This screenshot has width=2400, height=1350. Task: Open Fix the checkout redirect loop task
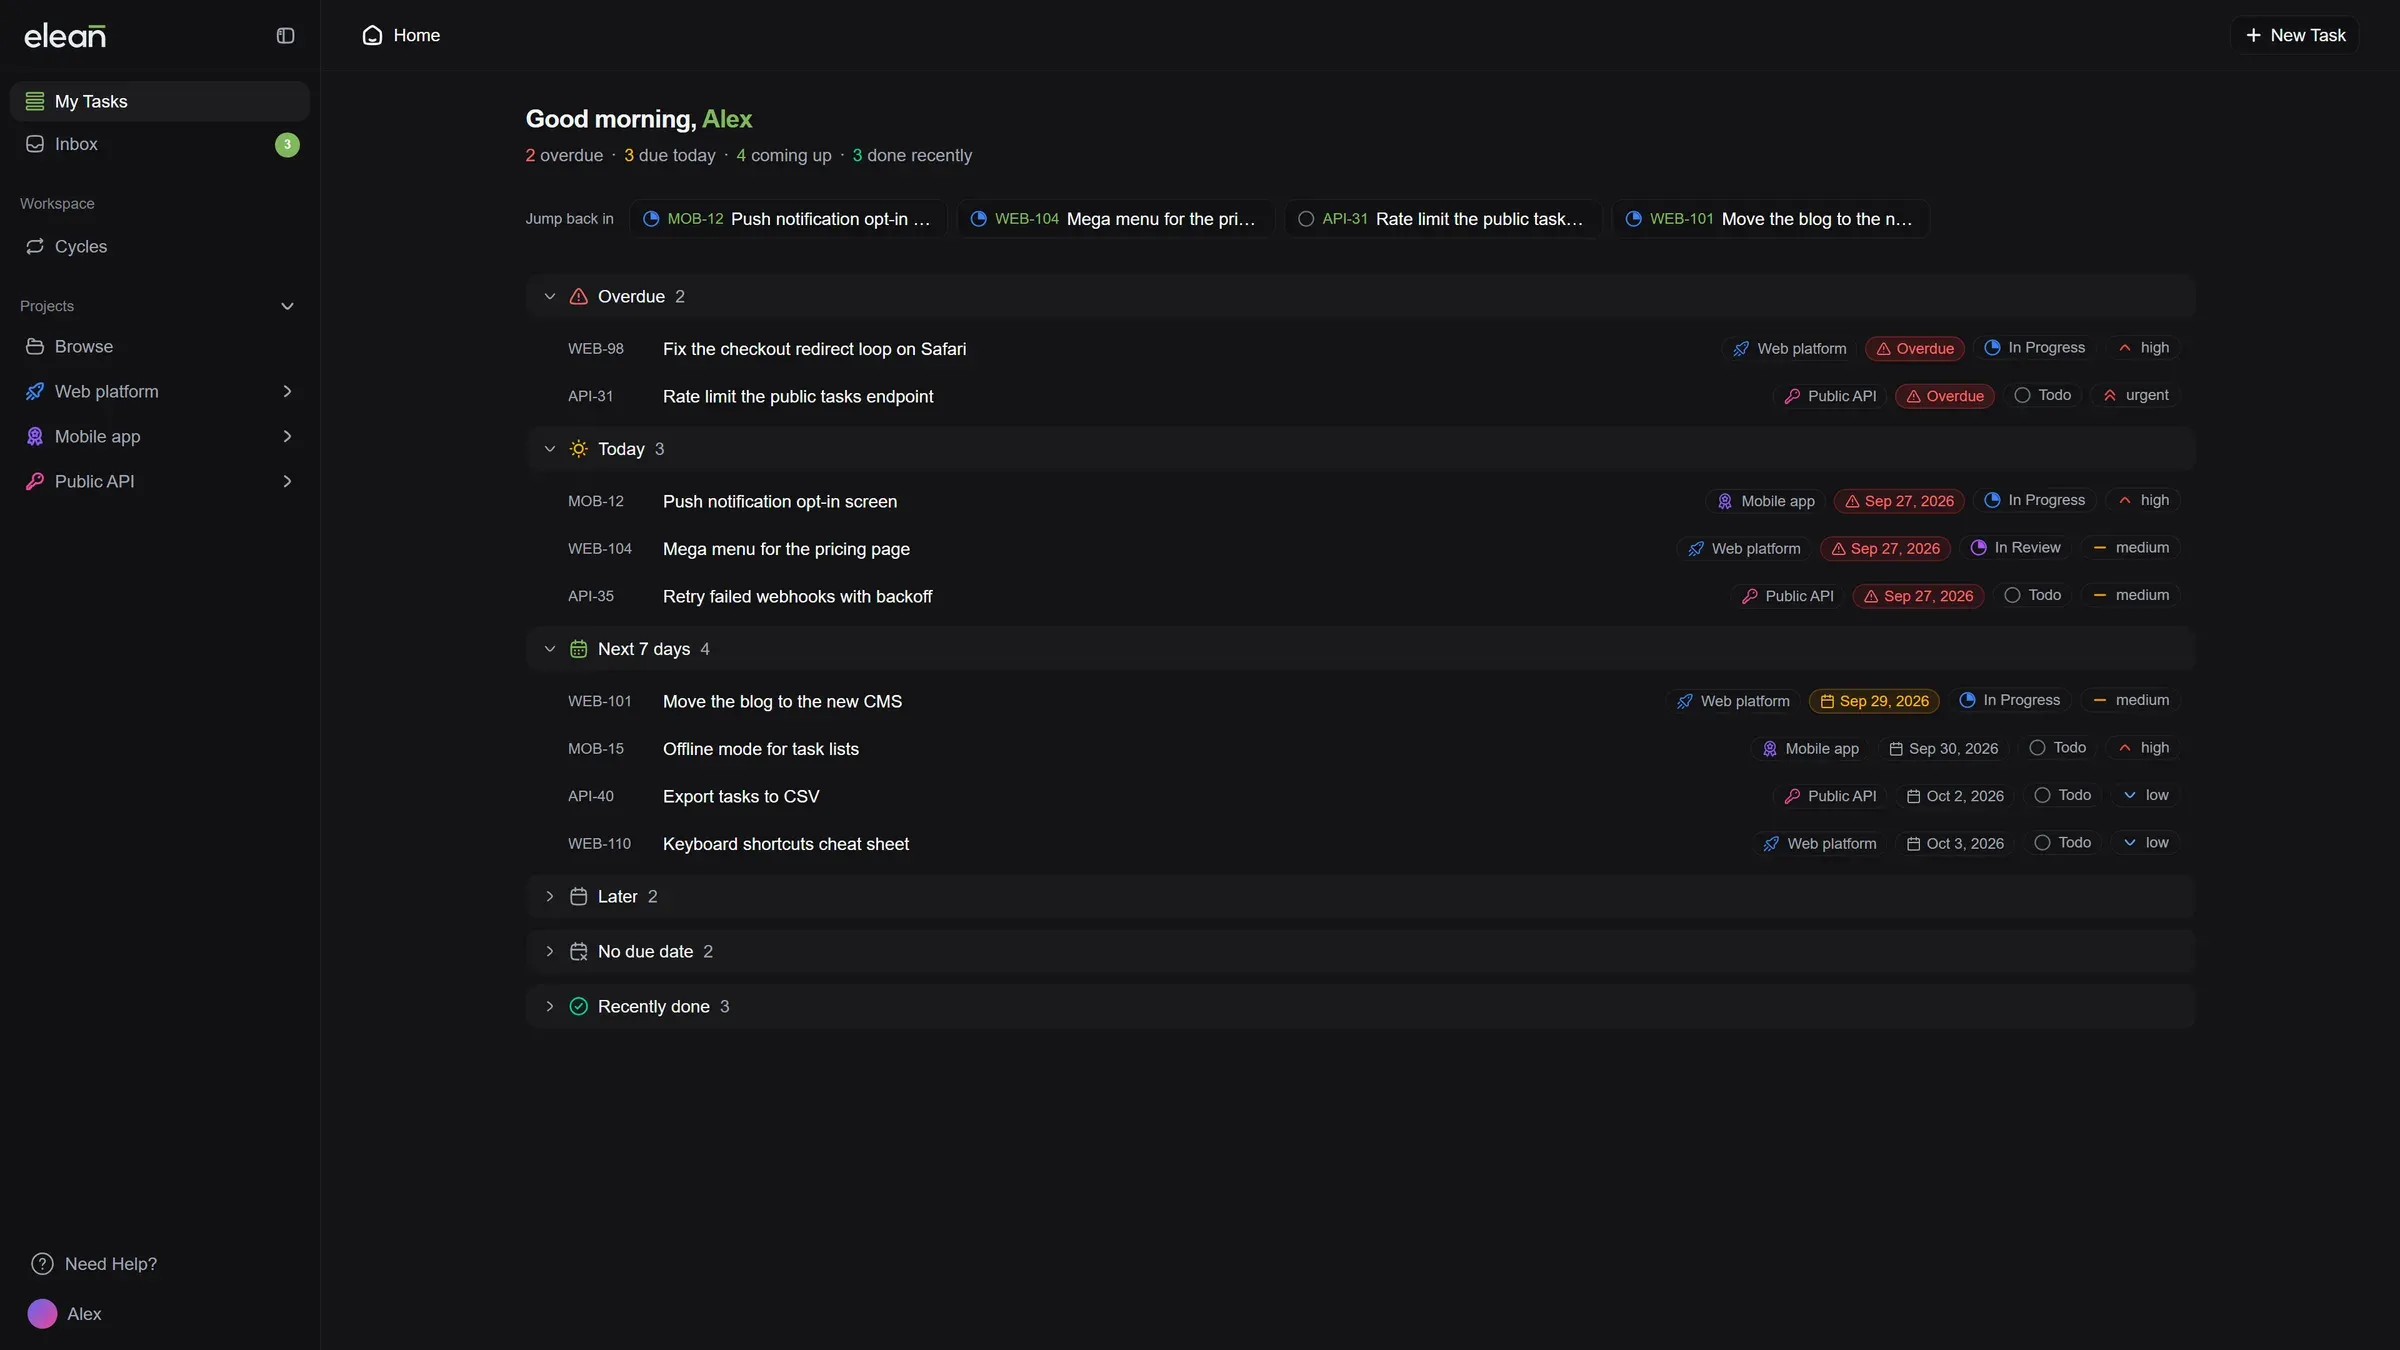(x=814, y=349)
